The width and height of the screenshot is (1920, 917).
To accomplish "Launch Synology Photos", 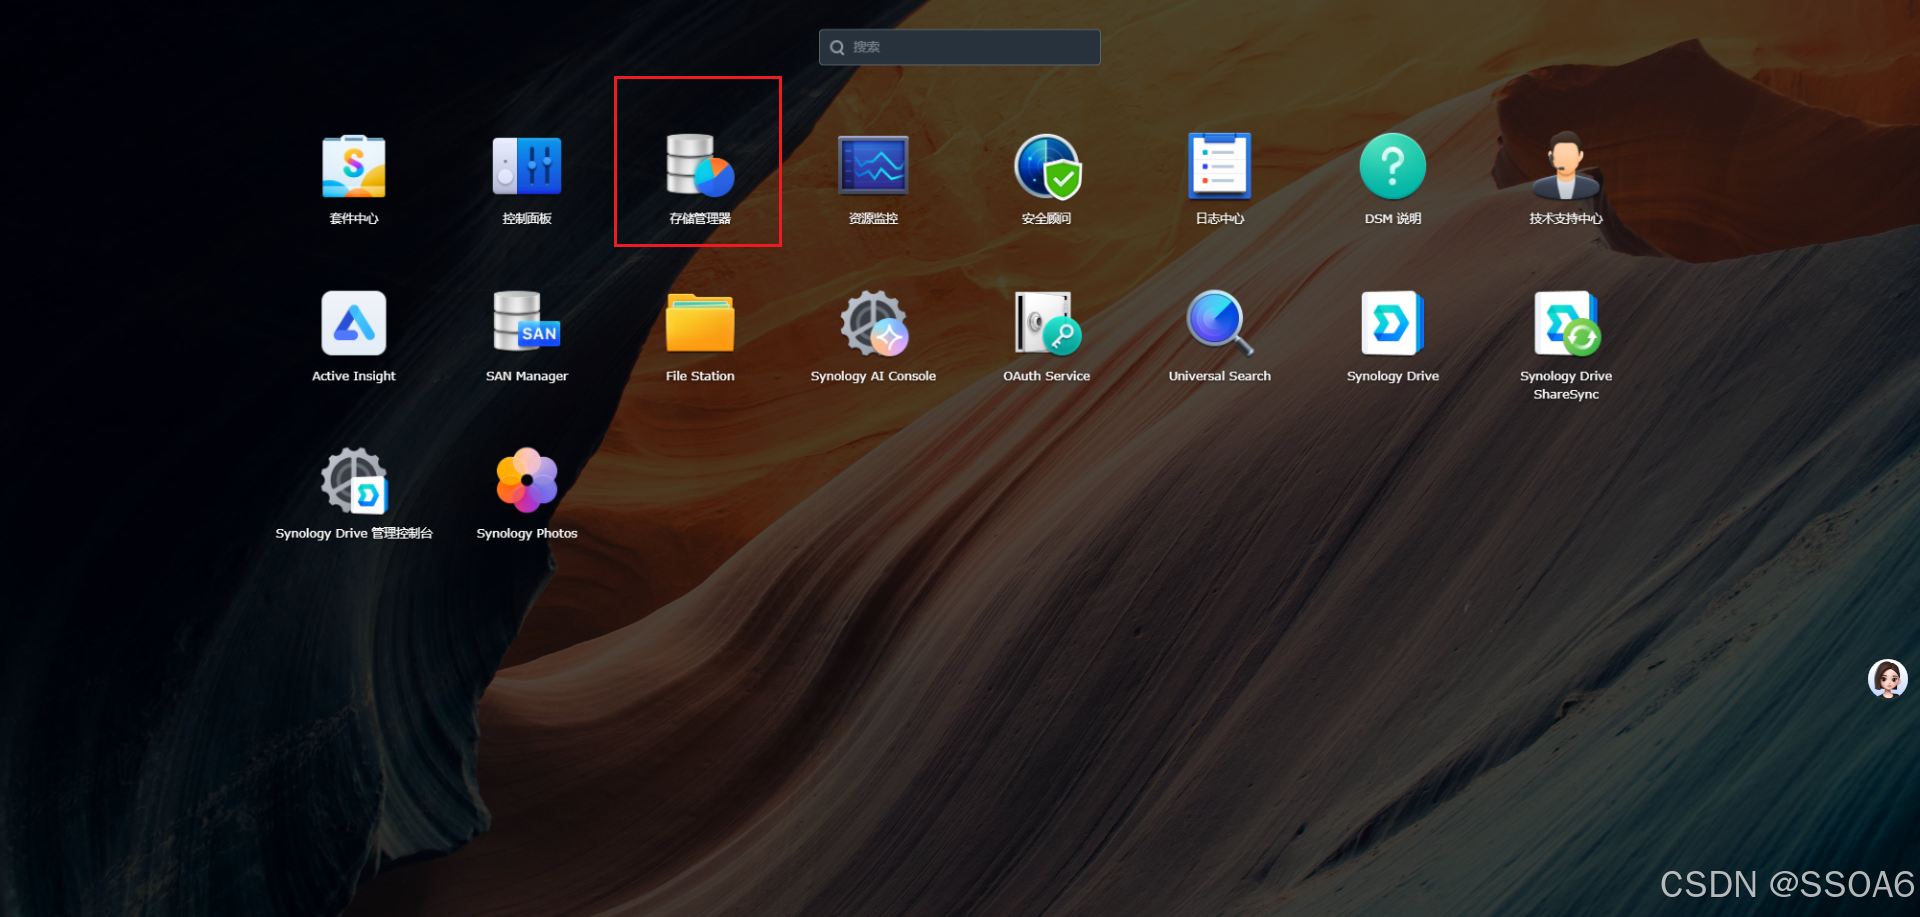I will pyautogui.click(x=527, y=480).
